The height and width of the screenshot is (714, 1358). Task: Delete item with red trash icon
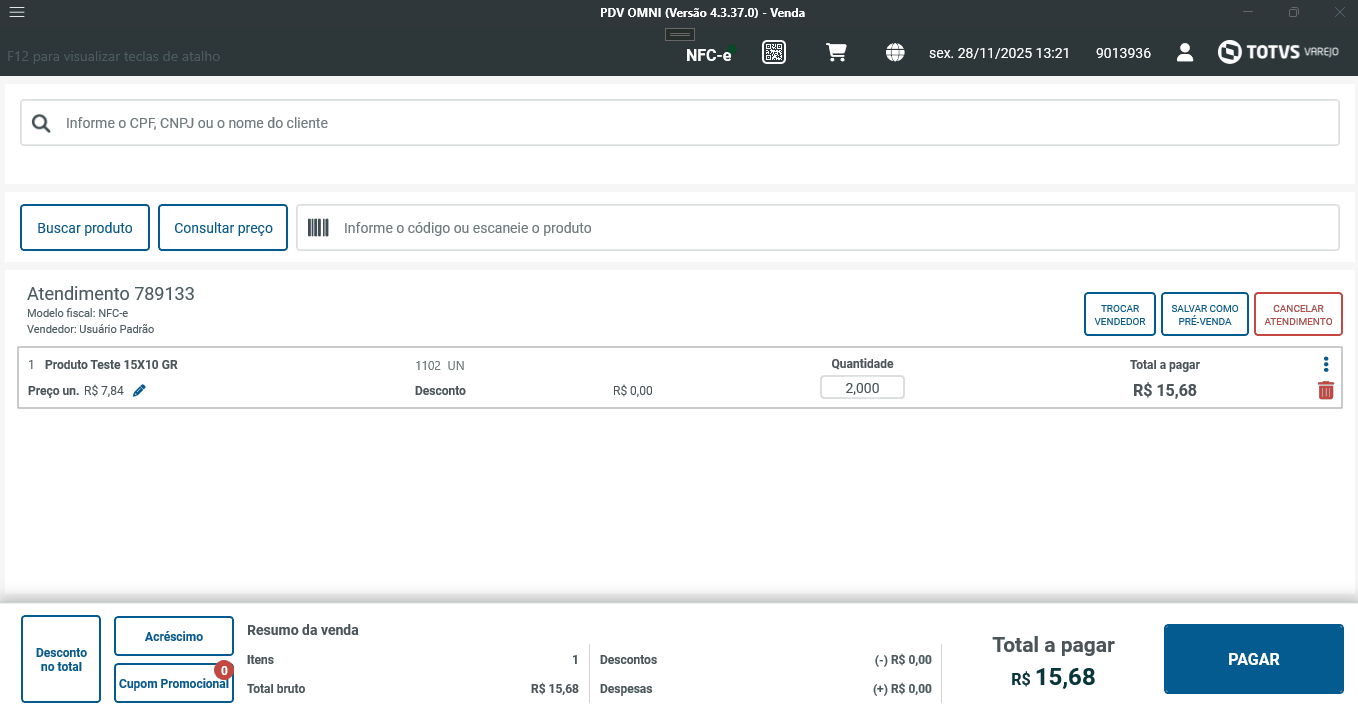[x=1326, y=391]
